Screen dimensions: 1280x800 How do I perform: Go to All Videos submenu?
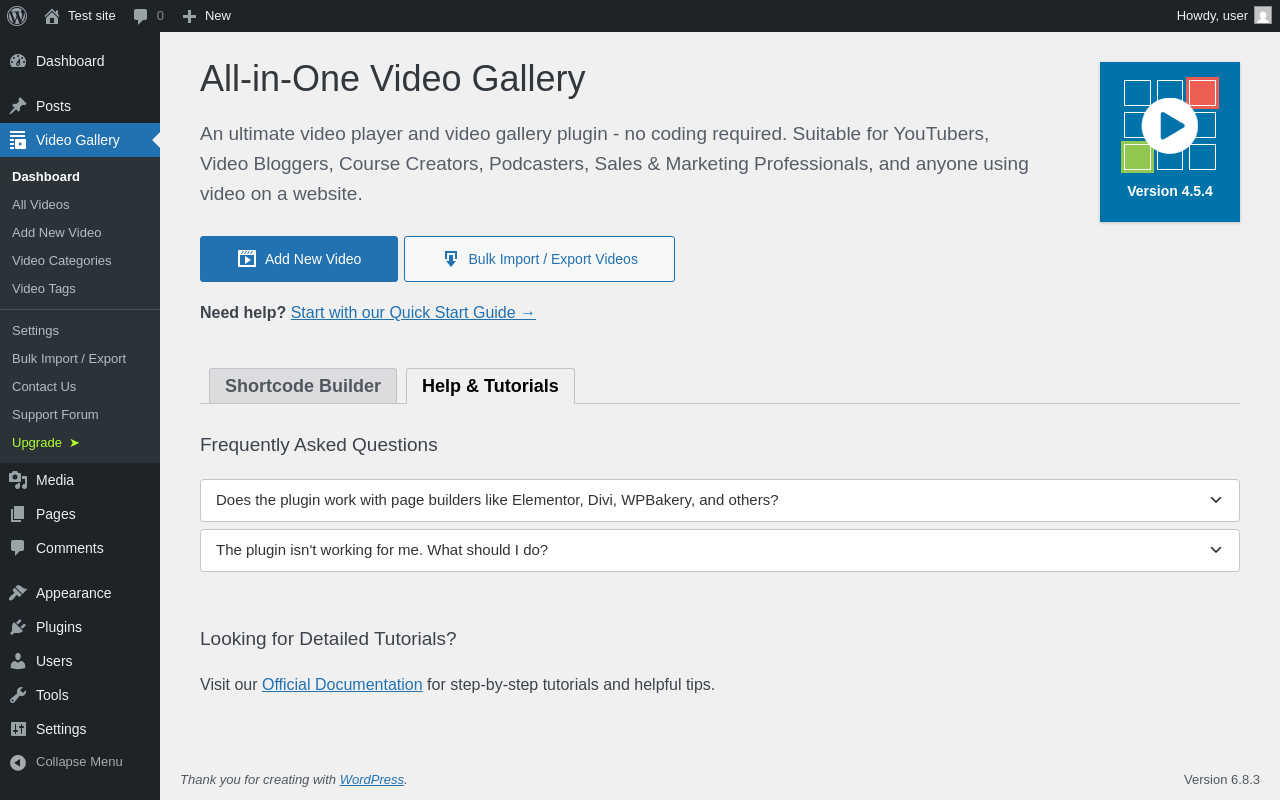41,204
